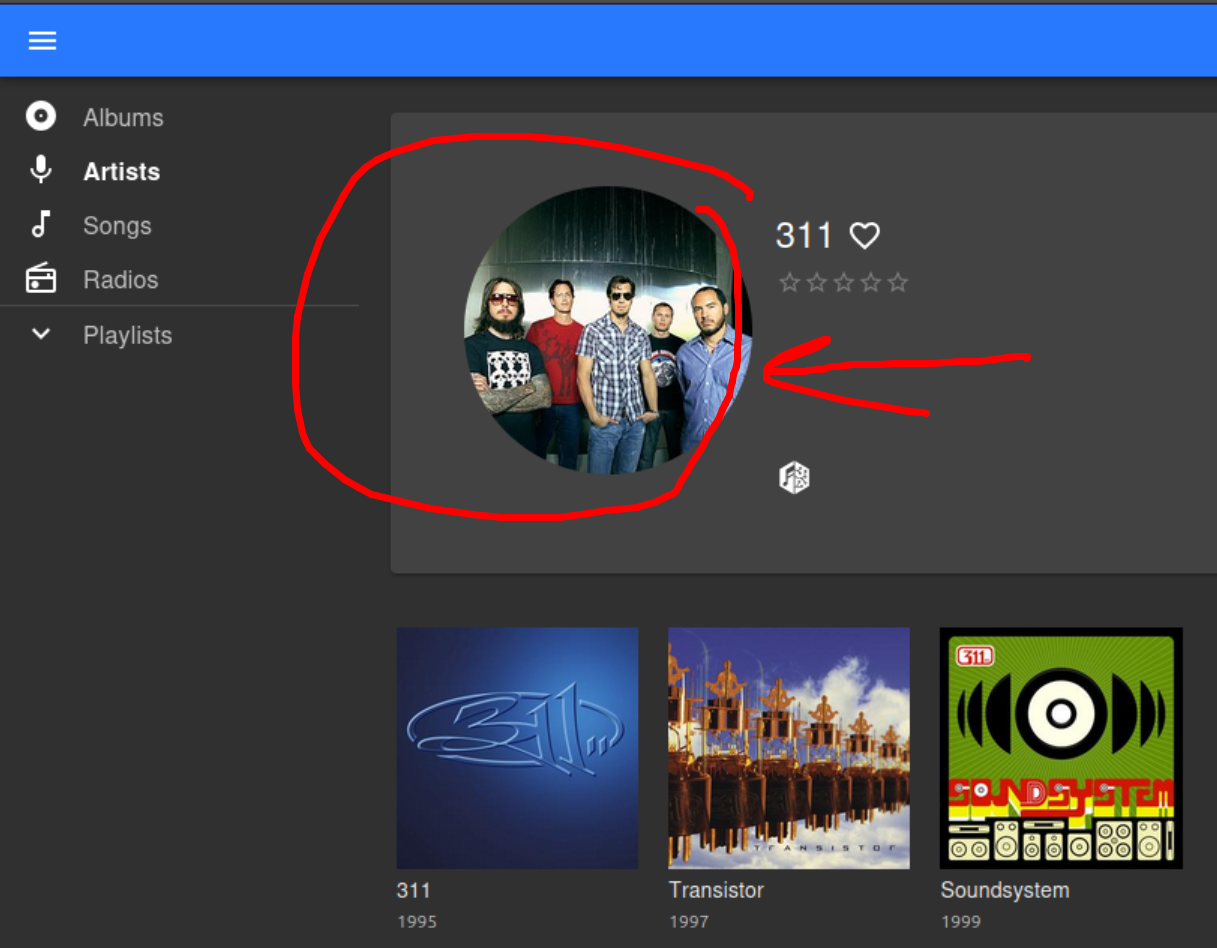Open the Transistor album title link
This screenshot has height=948, width=1217.
(716, 890)
